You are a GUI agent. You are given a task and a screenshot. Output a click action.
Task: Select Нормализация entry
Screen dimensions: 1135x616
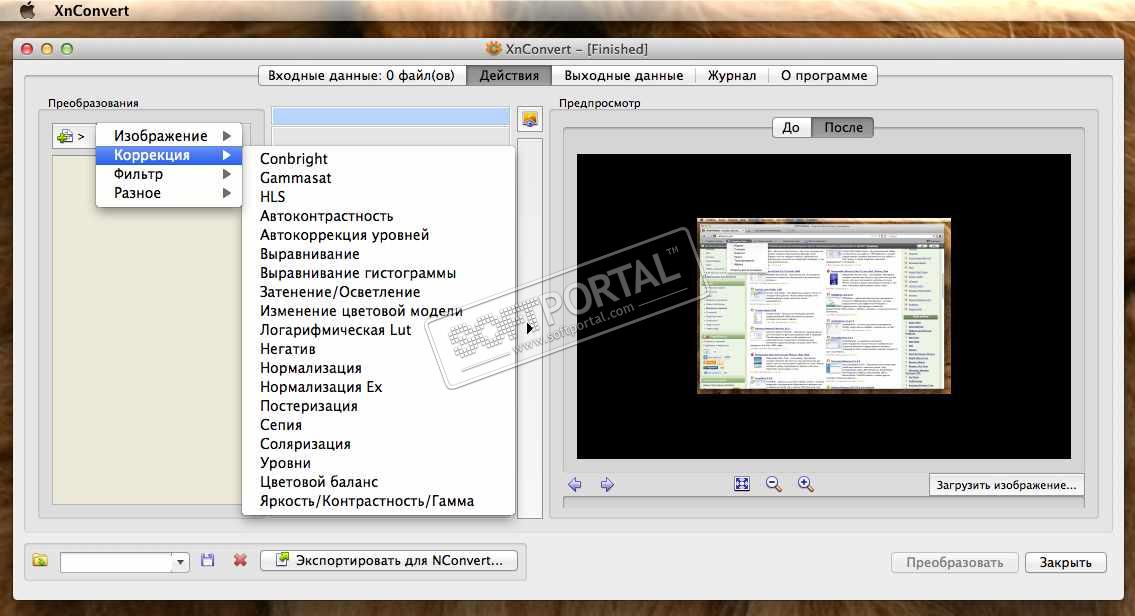[x=379, y=368]
